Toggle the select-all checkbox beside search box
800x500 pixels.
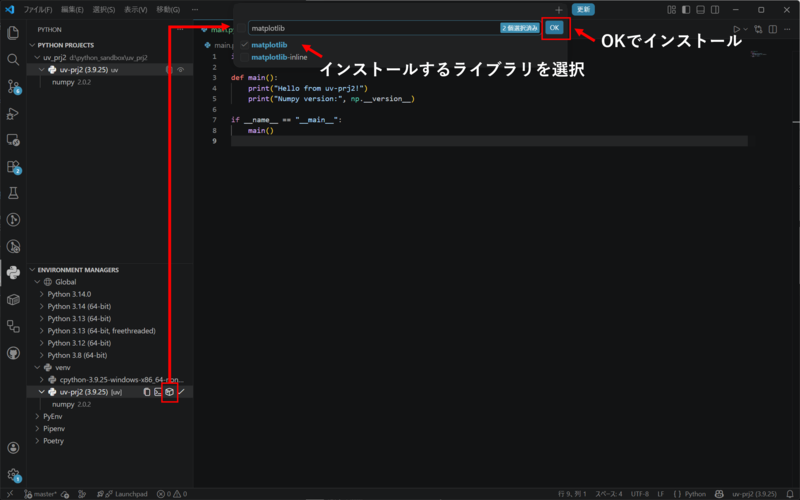click(x=241, y=28)
